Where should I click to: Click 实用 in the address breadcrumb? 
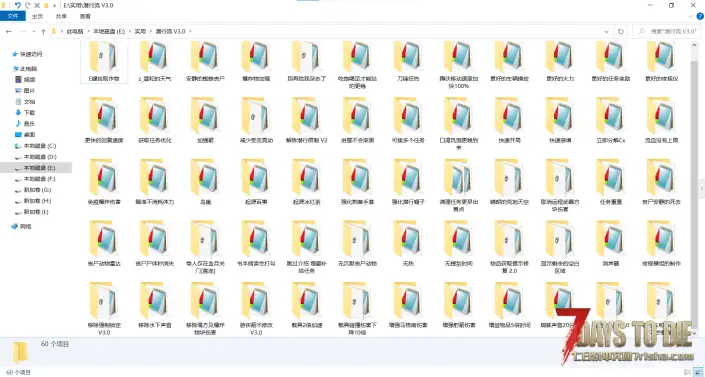(140, 31)
